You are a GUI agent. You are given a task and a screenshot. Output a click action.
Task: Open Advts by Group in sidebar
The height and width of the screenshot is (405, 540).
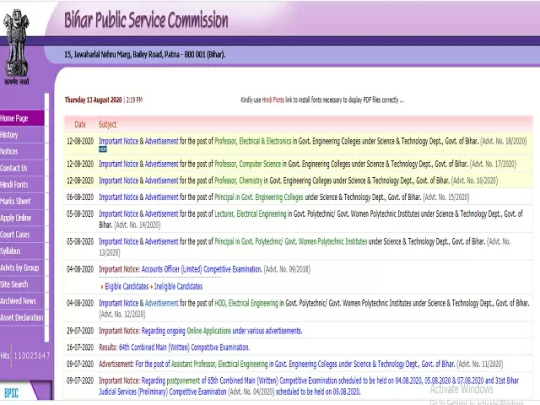point(22,268)
